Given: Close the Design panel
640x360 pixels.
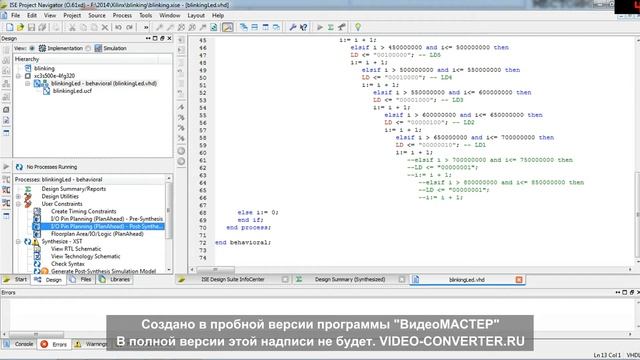Looking at the screenshot, I should pyautogui.click(x=169, y=38).
